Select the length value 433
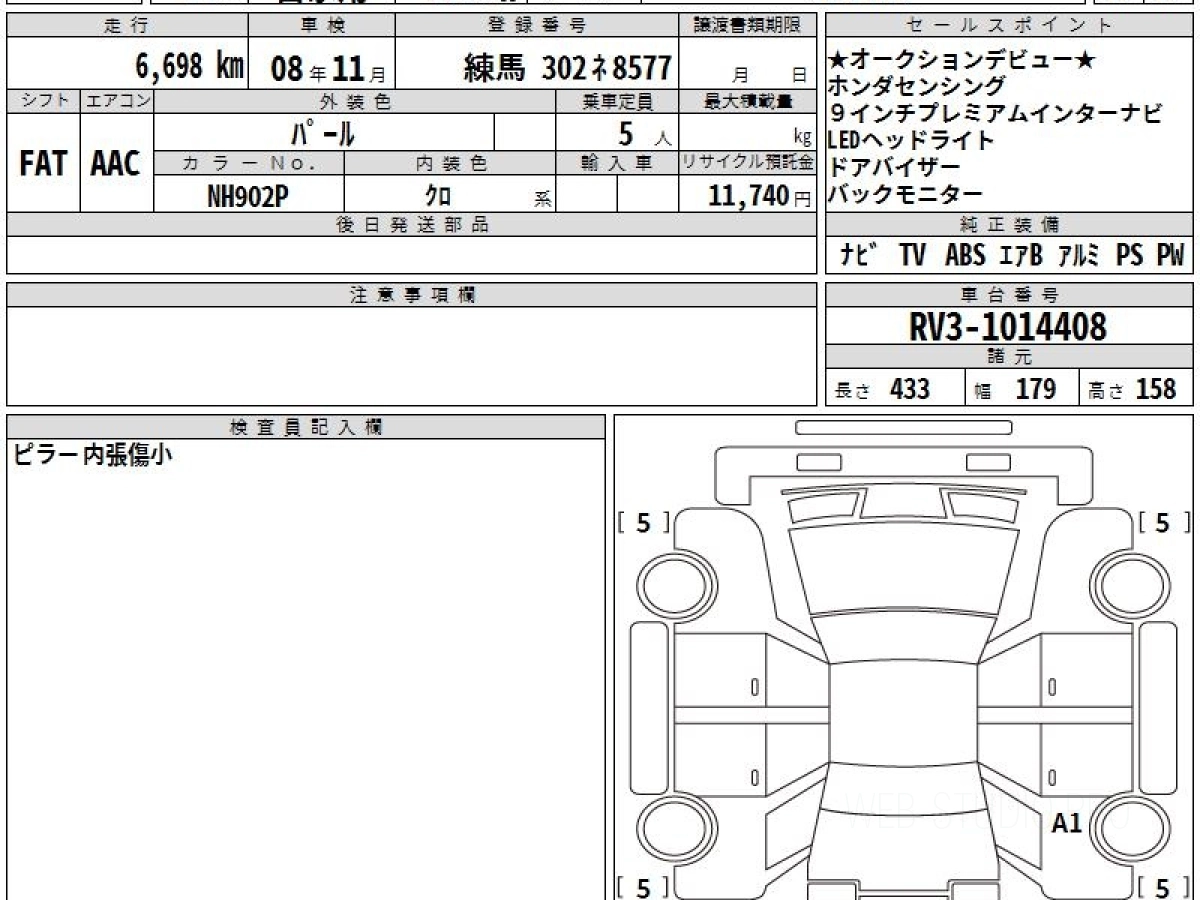The image size is (1200, 900). click(910, 389)
